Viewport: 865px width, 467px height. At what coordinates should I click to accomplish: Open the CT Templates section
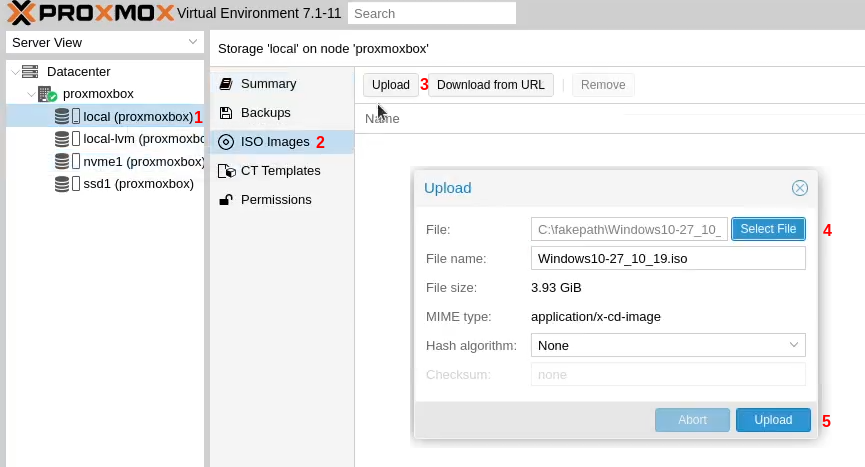280,171
